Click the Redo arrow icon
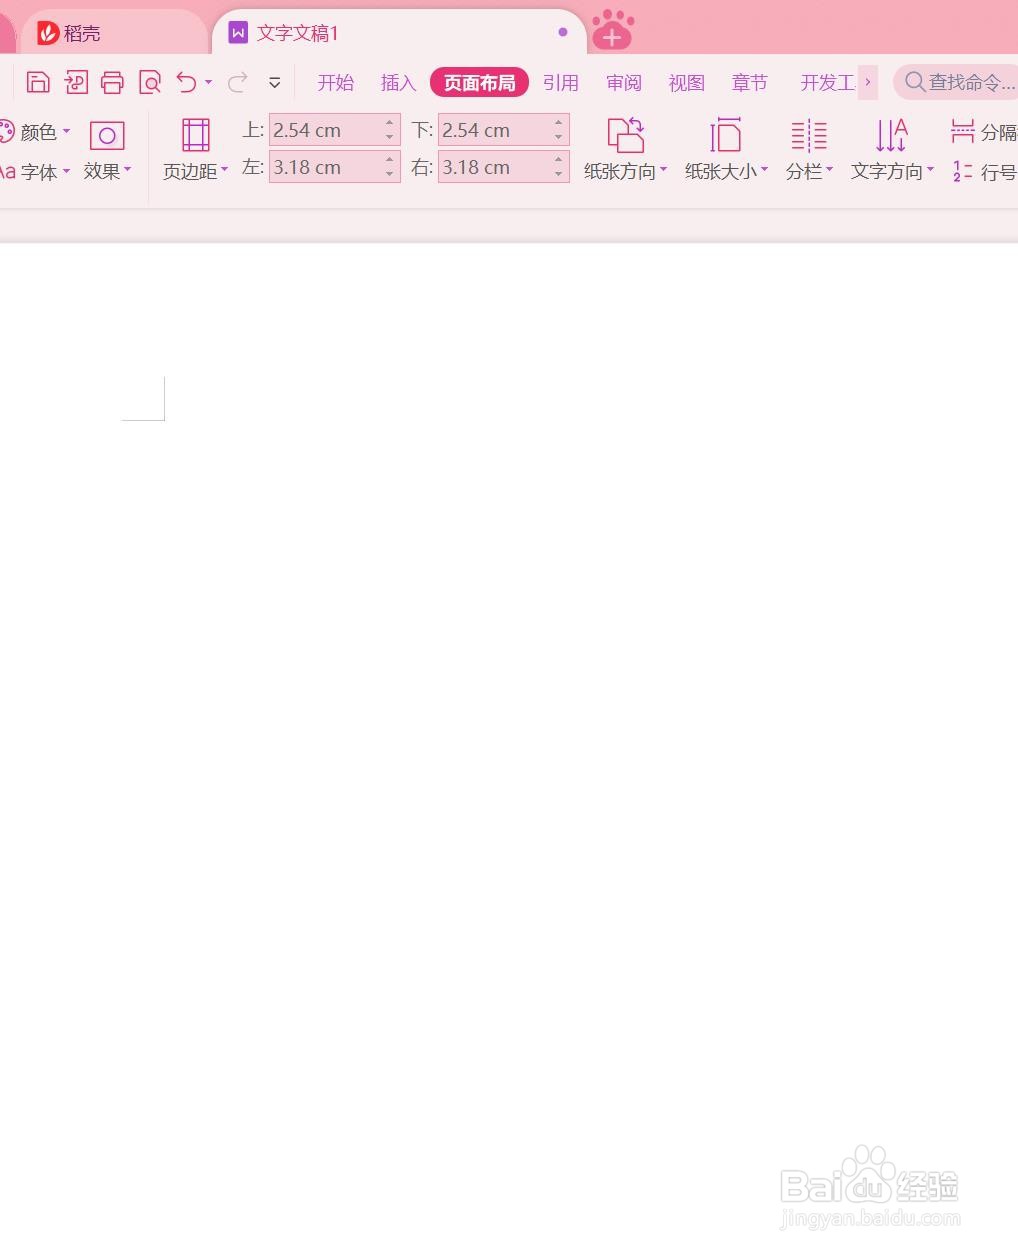This screenshot has width=1018, height=1254. 238,82
